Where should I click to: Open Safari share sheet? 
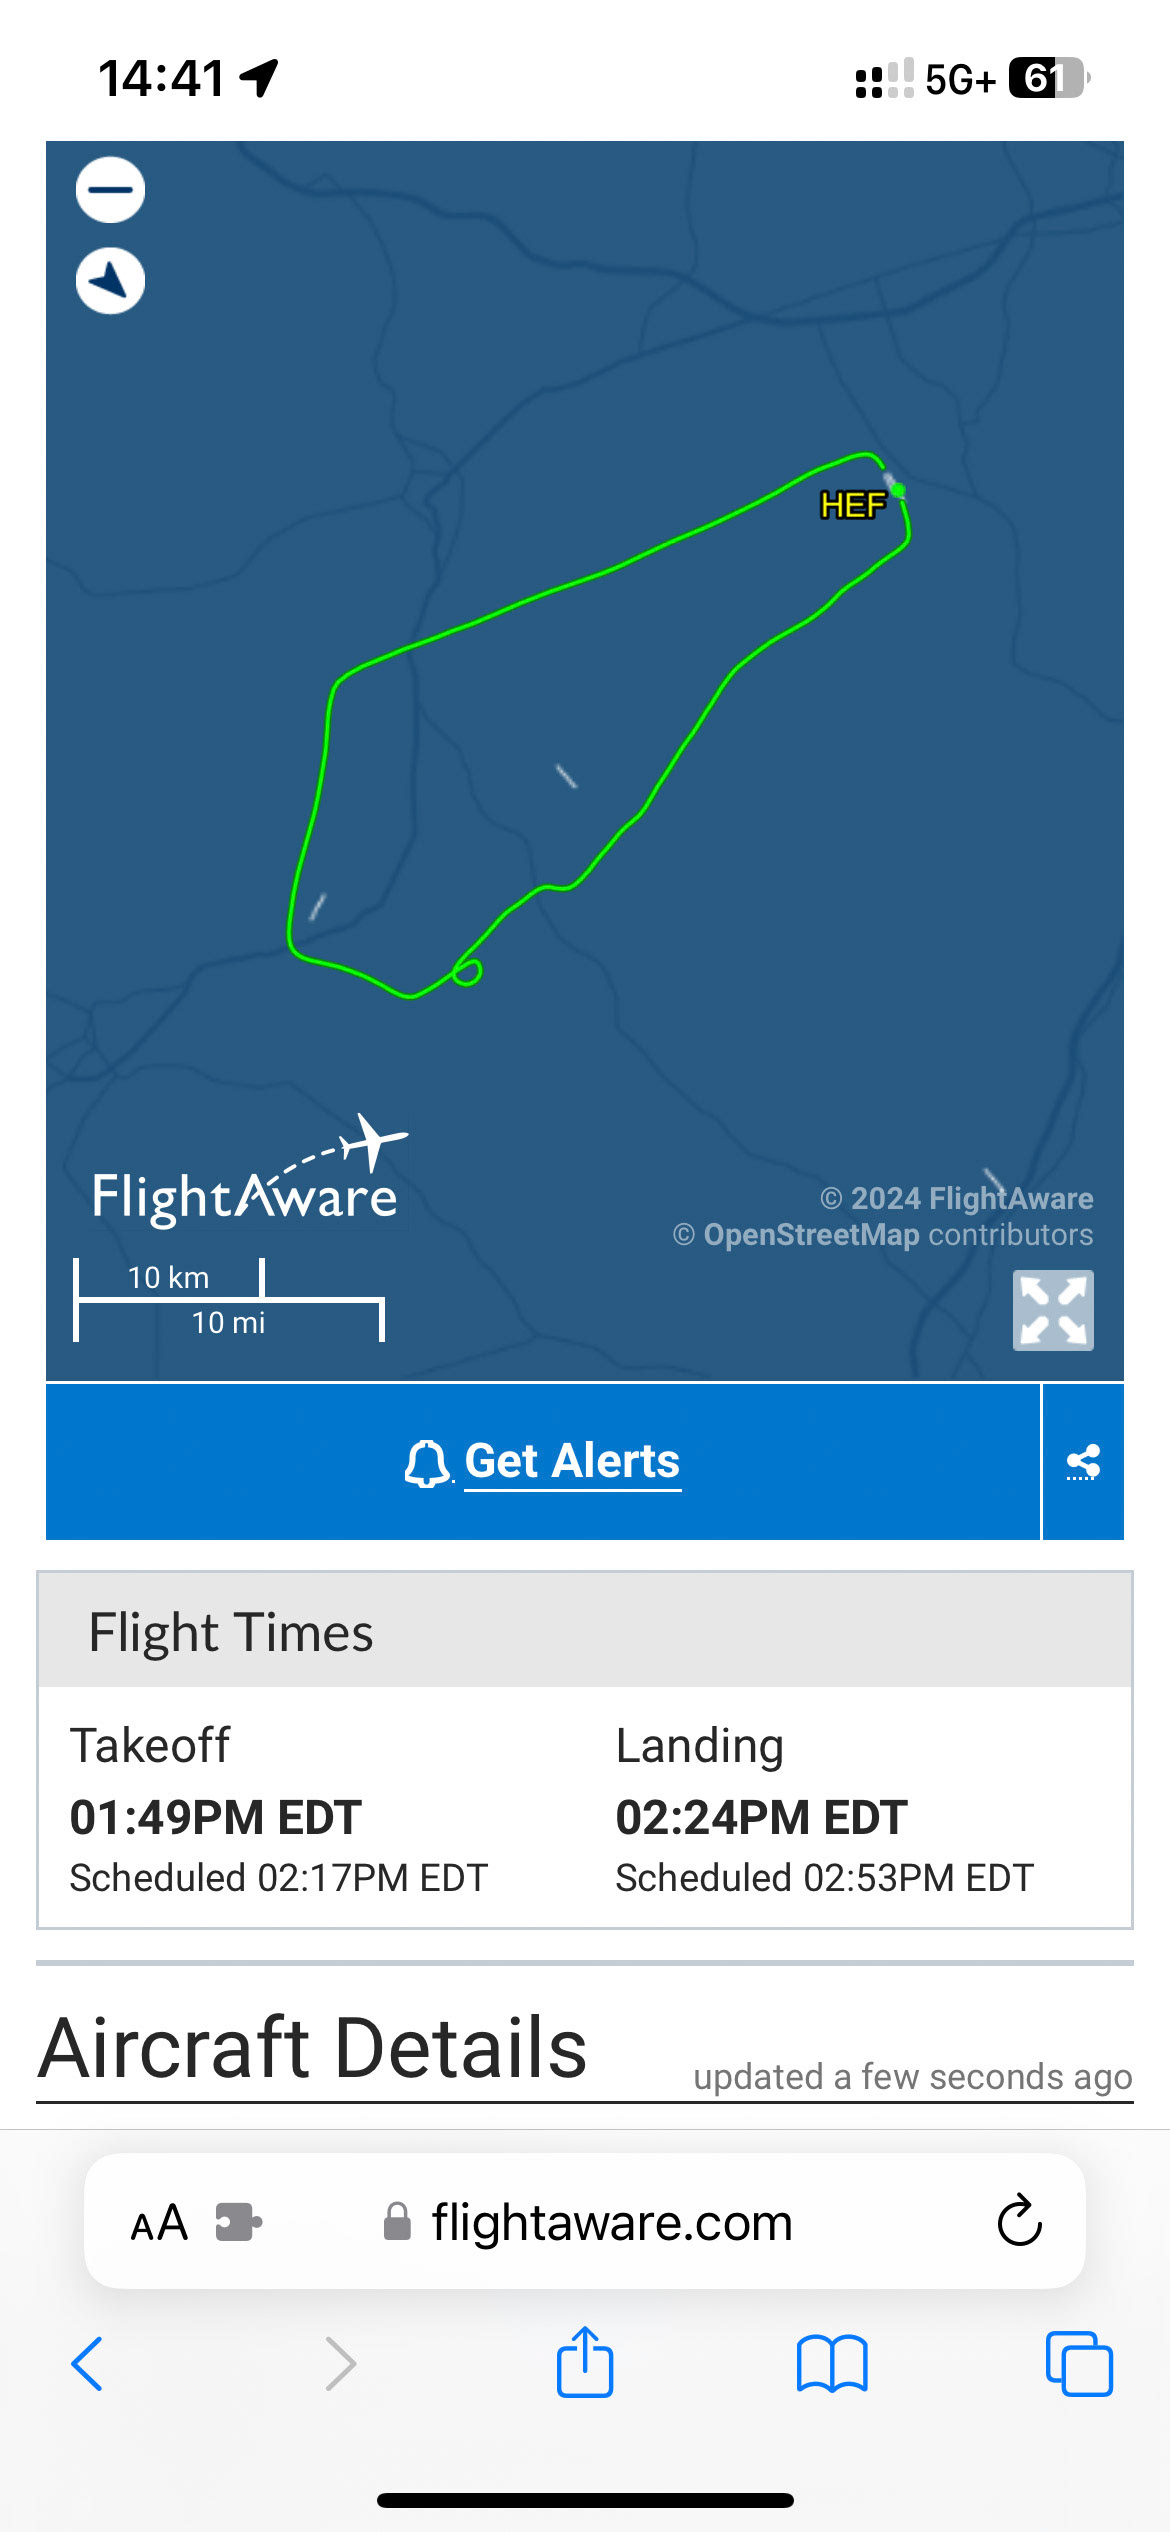click(584, 2364)
